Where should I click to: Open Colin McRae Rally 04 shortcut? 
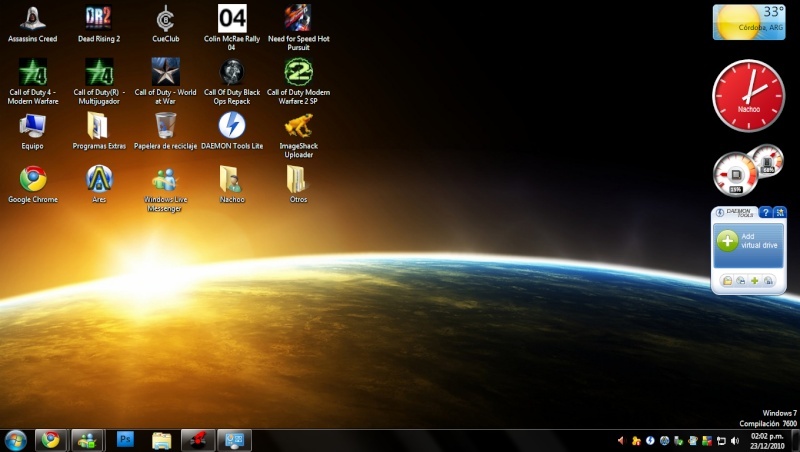[232, 28]
